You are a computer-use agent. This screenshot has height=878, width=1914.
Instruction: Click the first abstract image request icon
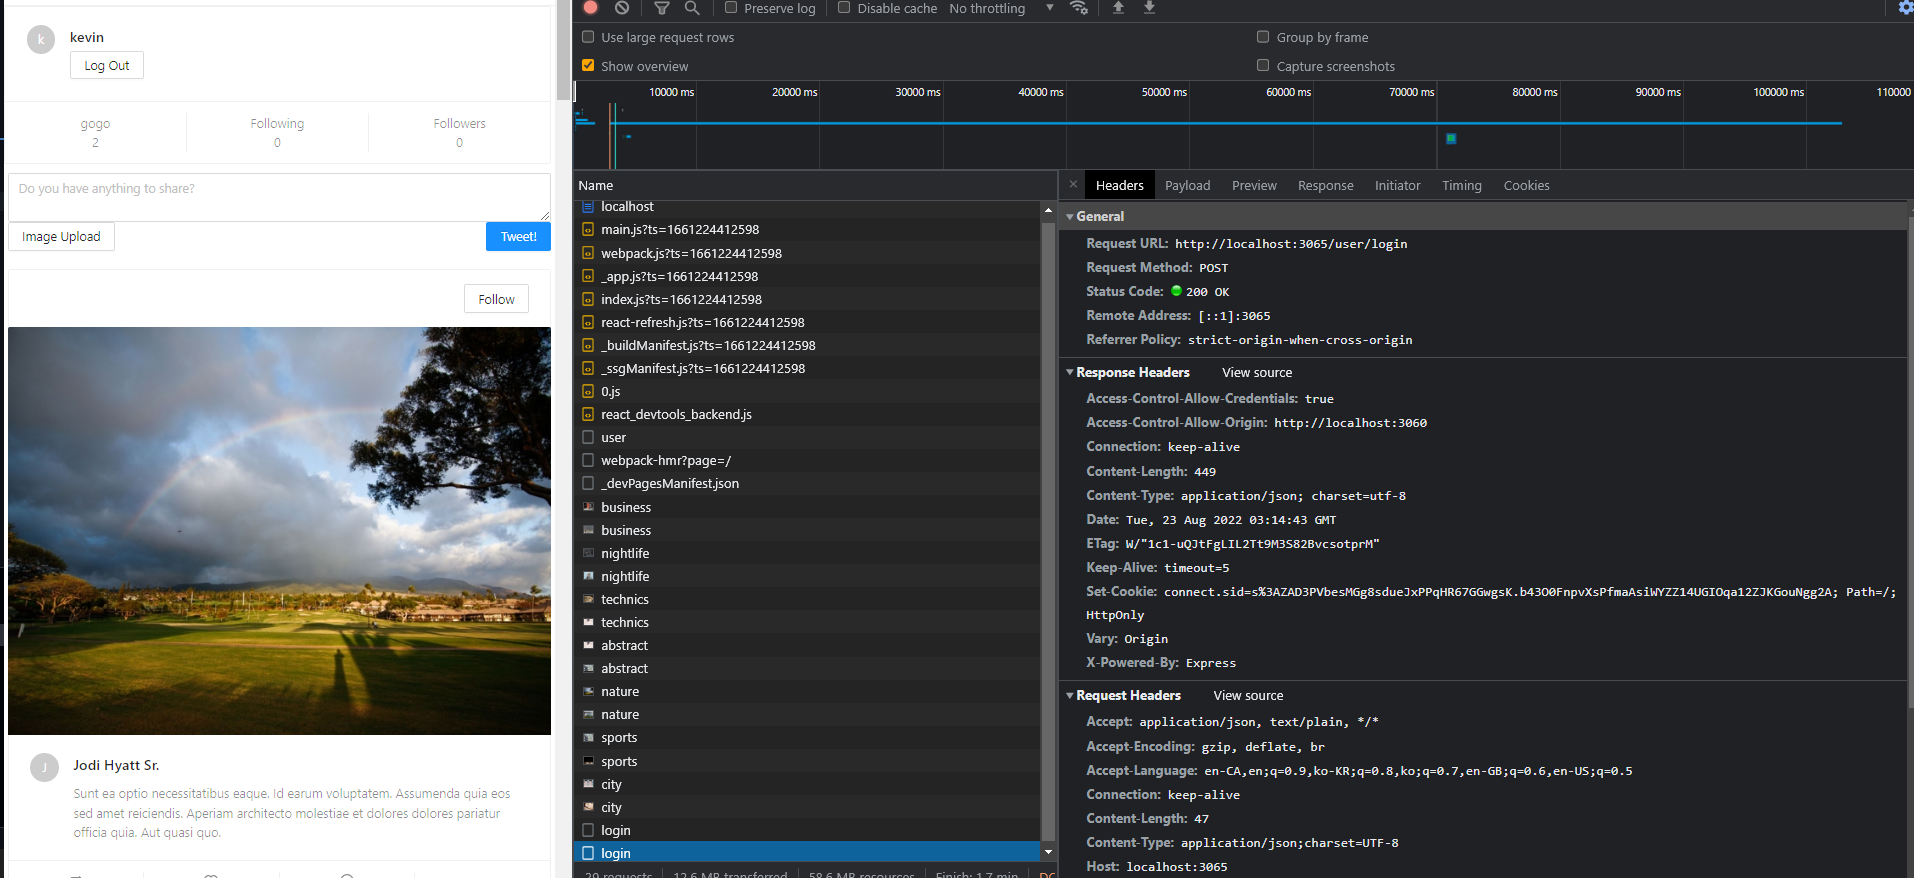pyautogui.click(x=588, y=645)
